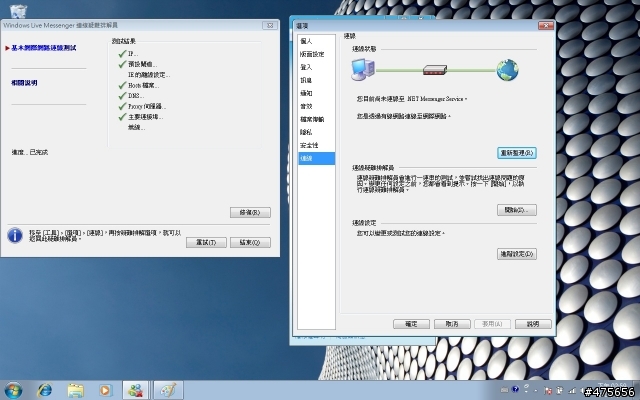Switch to Paint on the taskbar
This screenshot has height=400, width=640.
click(169, 391)
